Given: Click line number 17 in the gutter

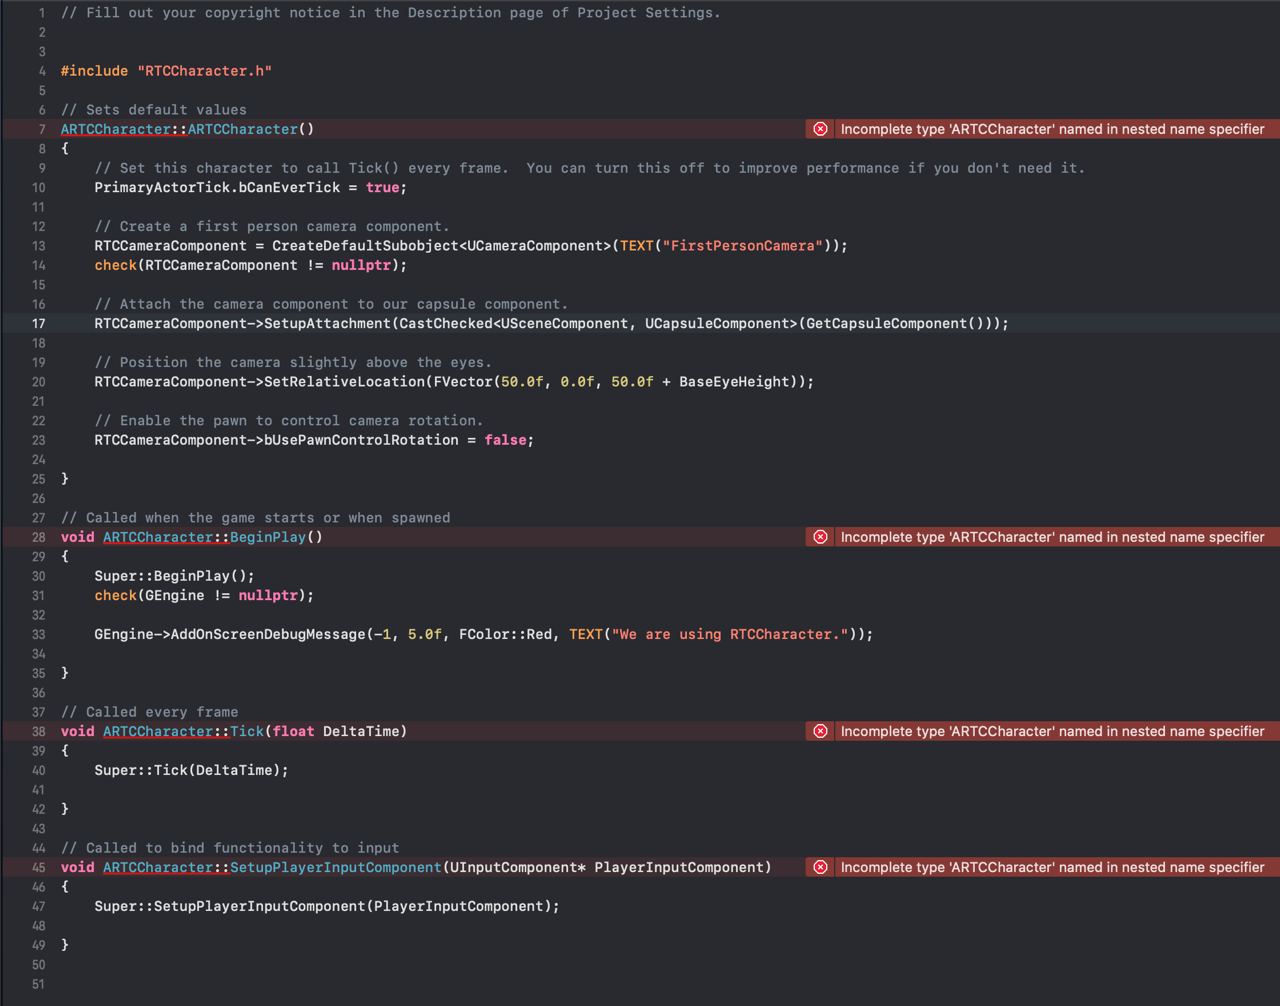Looking at the screenshot, I should tap(38, 323).
